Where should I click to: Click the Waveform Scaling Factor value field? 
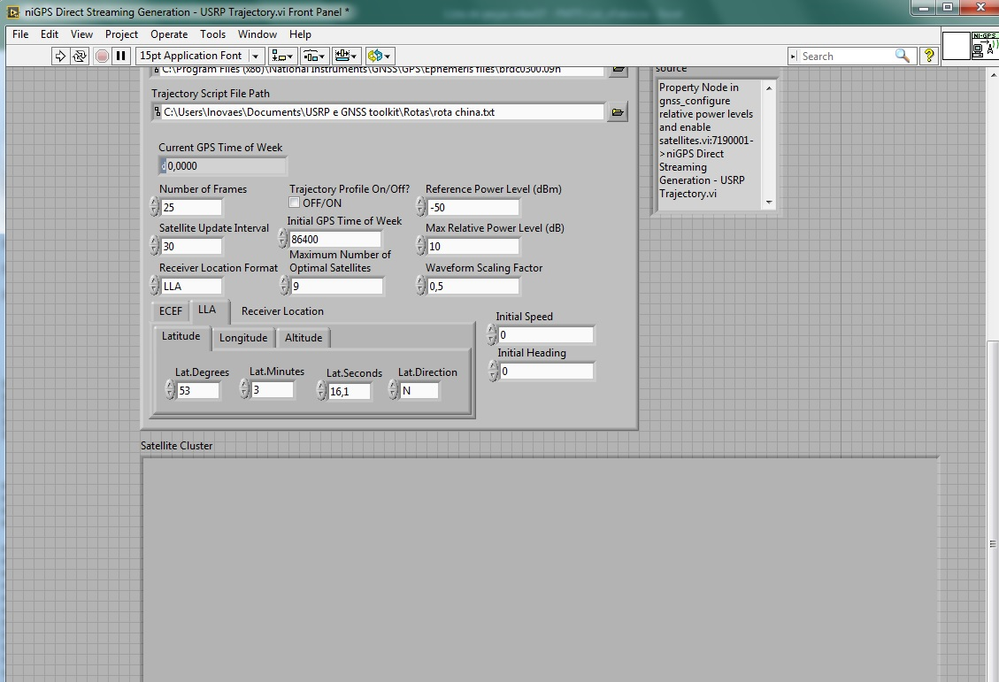click(x=473, y=286)
